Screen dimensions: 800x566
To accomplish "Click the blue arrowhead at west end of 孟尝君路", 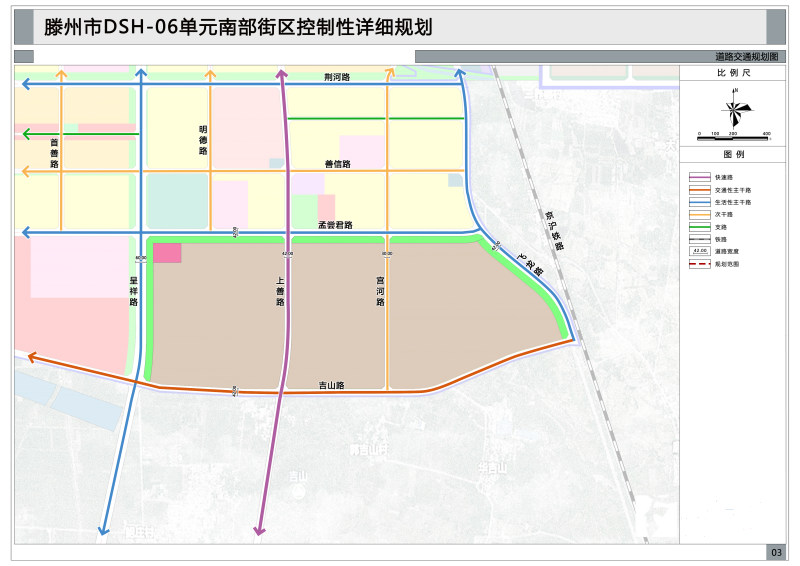I will [x=26, y=233].
